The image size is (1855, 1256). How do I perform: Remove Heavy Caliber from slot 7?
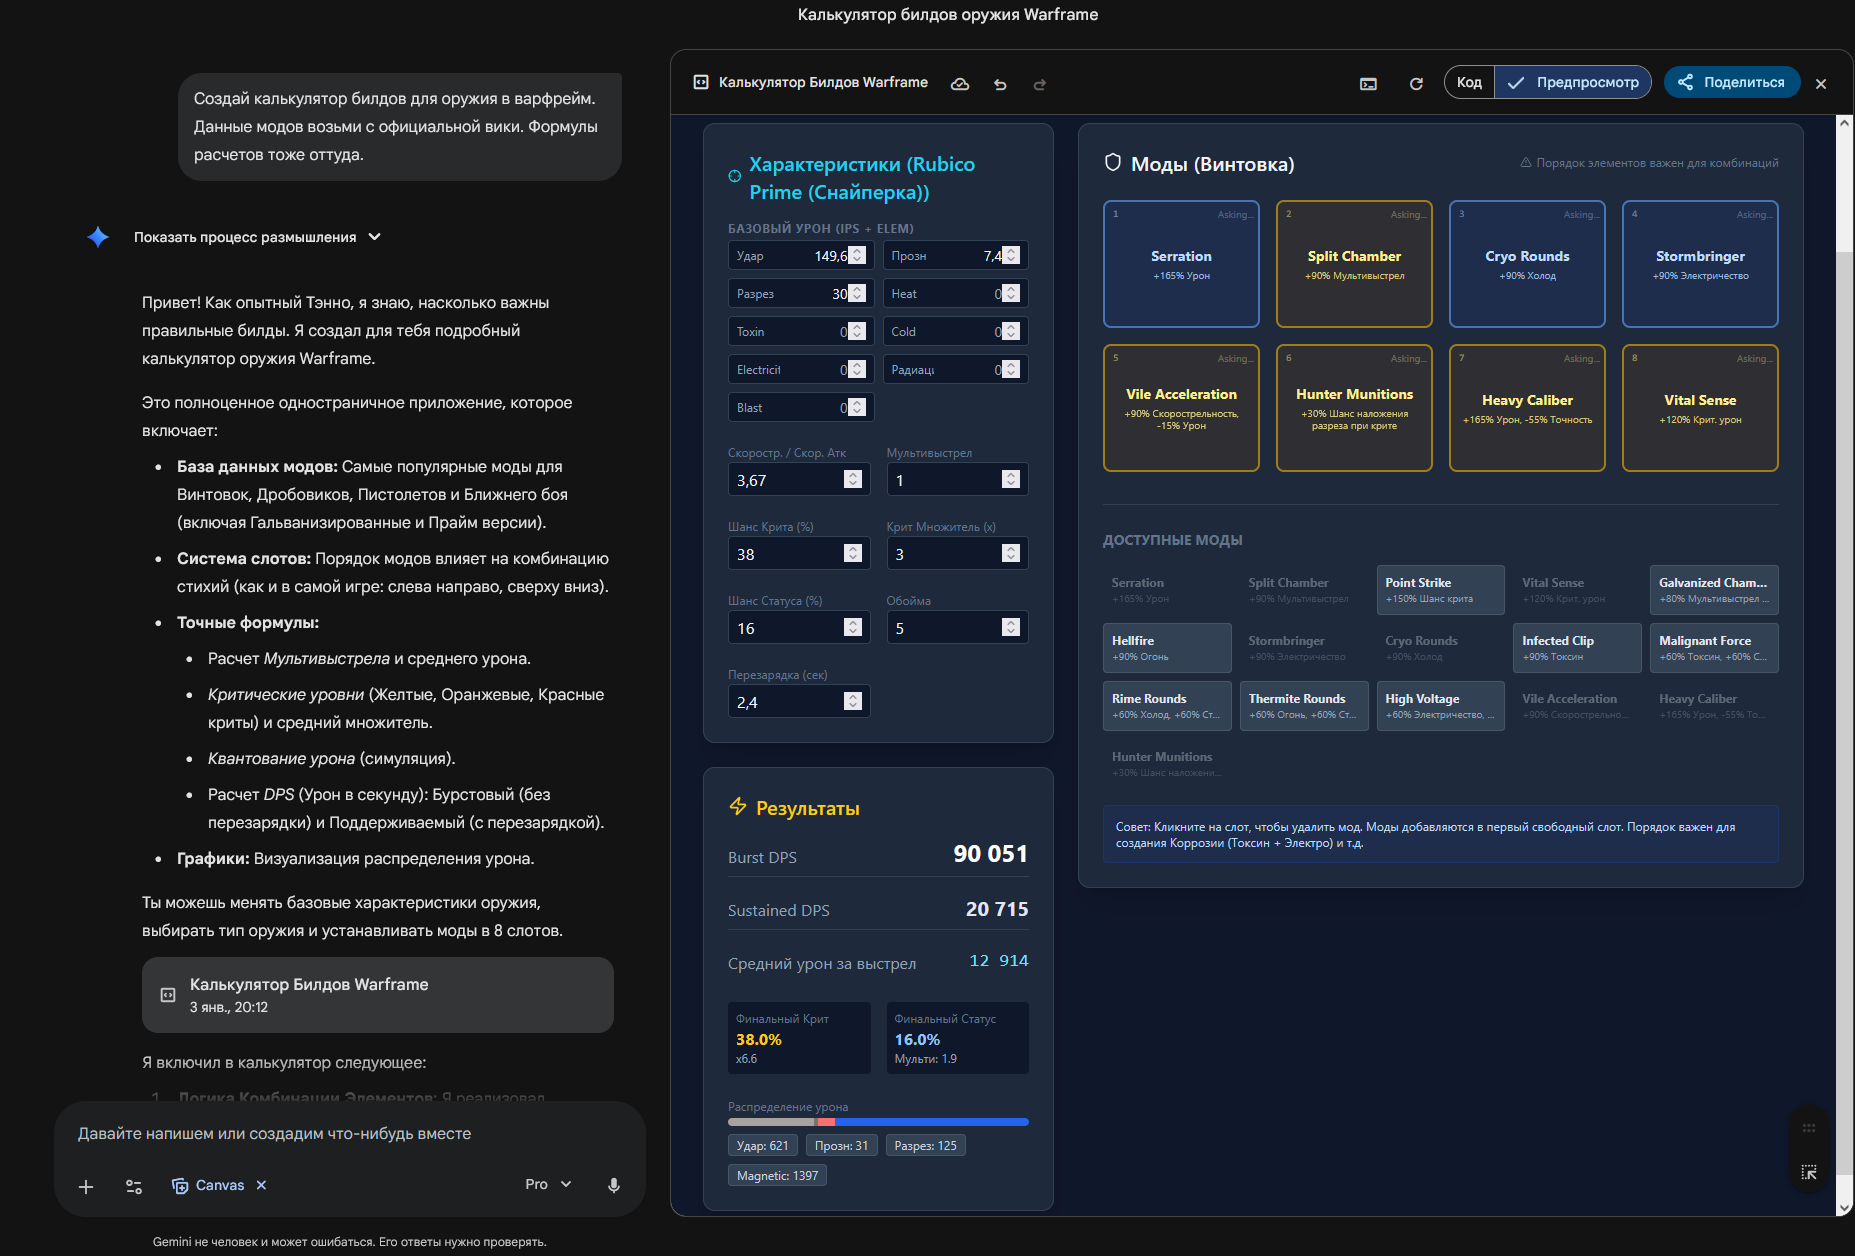point(1527,408)
